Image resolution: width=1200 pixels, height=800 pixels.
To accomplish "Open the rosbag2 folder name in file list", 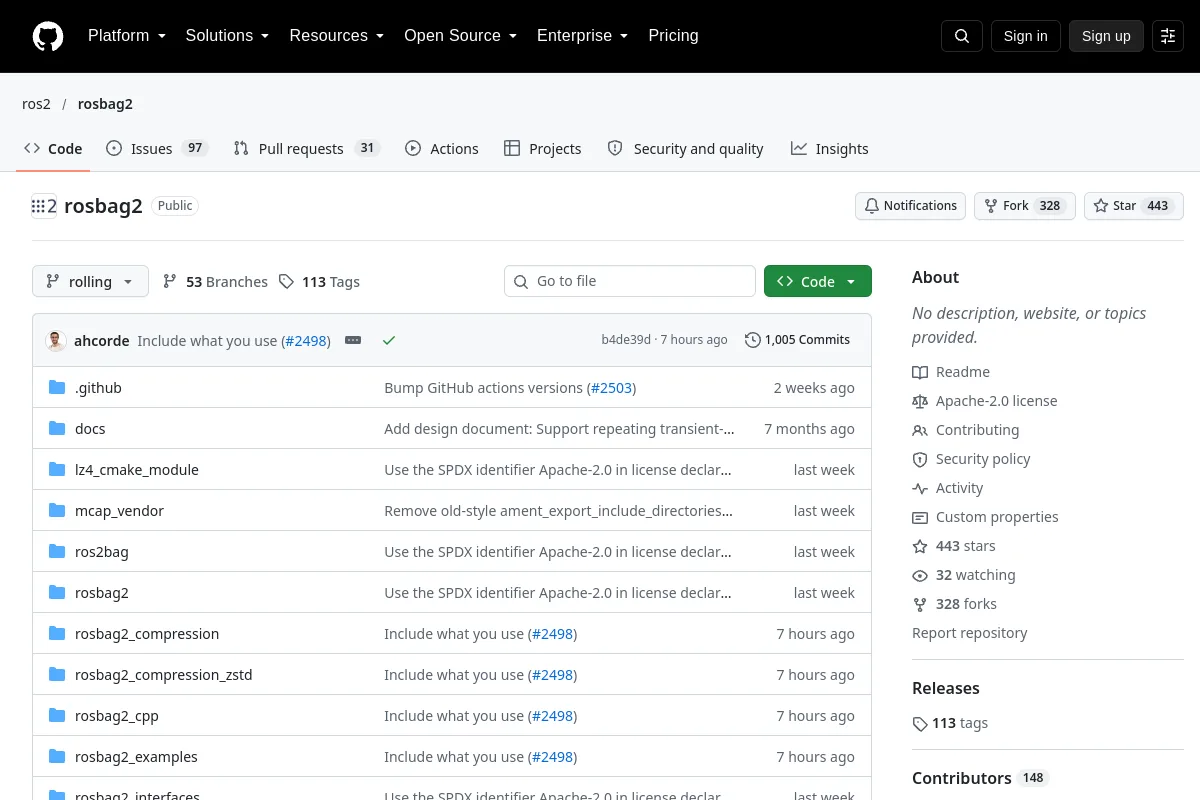I will [101, 593].
